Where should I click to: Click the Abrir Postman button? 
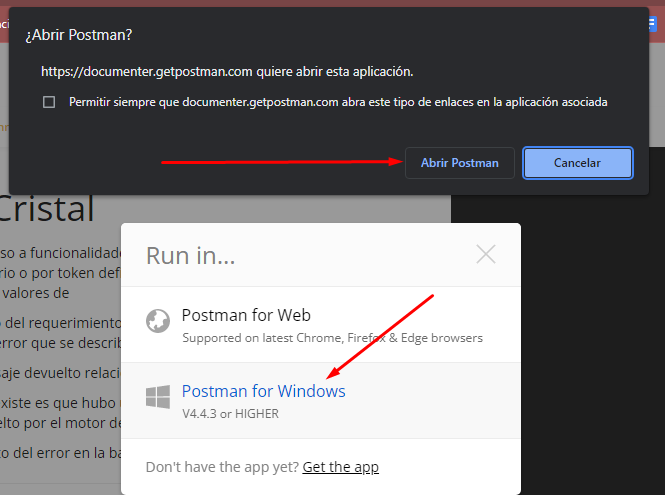[x=460, y=163]
